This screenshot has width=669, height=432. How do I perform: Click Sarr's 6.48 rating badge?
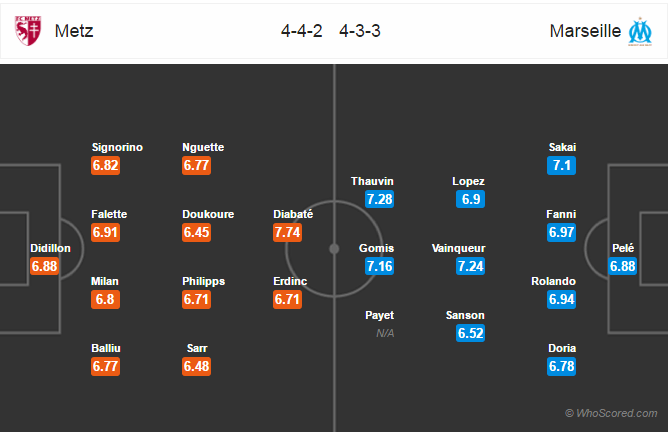click(x=196, y=366)
